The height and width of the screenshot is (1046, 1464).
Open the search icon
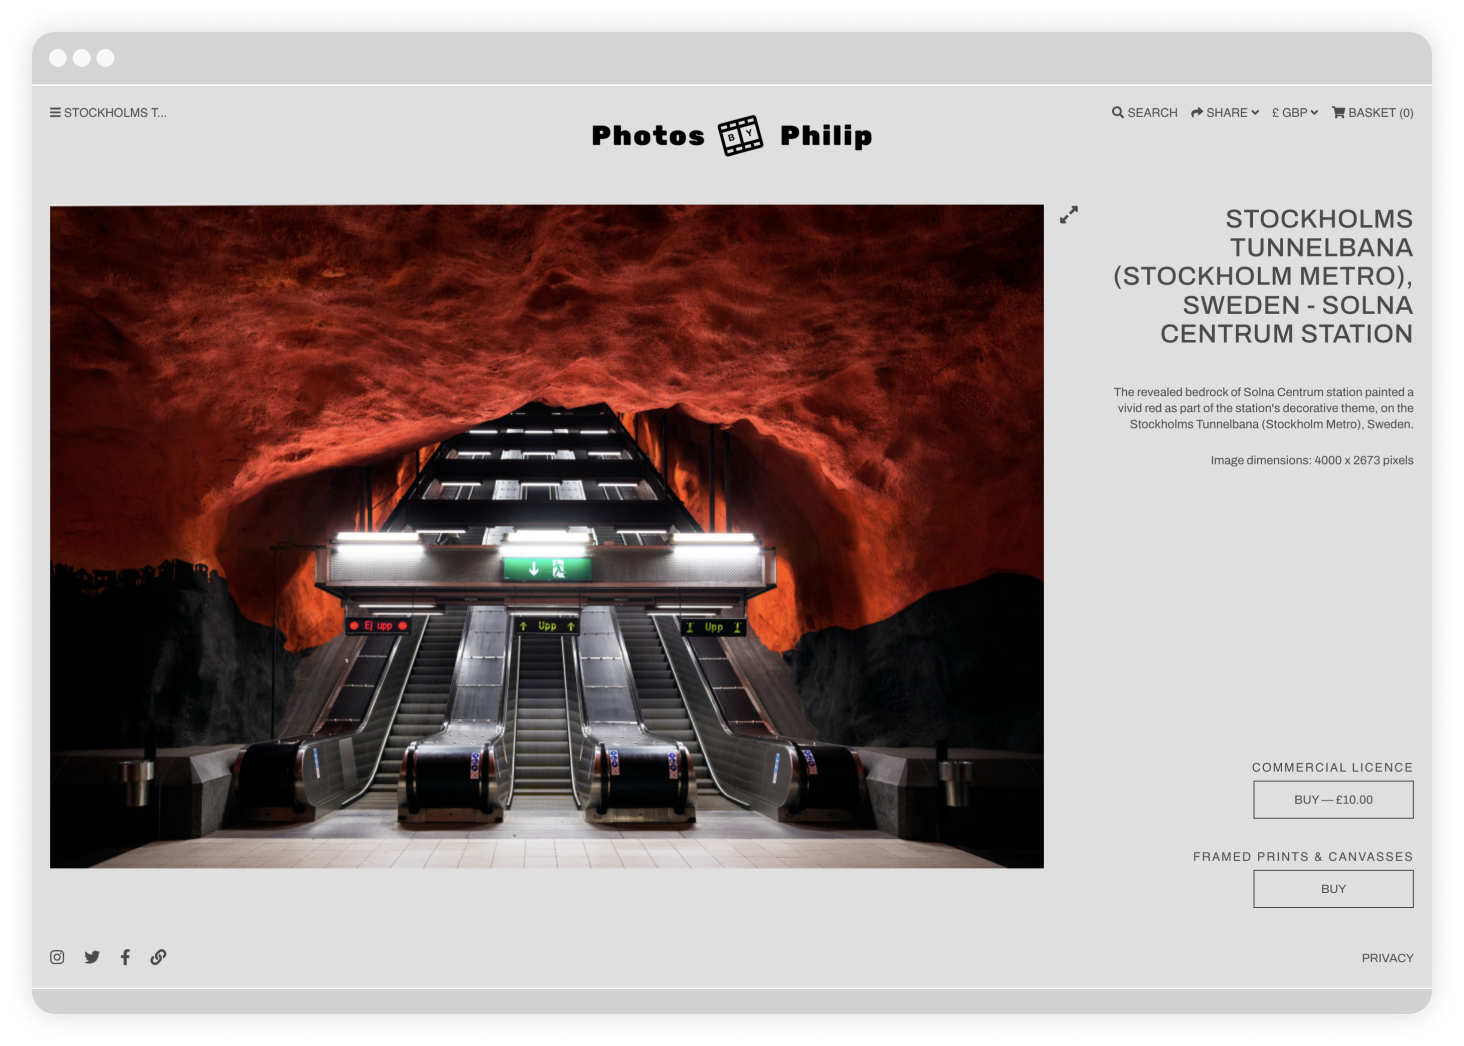coord(1117,112)
